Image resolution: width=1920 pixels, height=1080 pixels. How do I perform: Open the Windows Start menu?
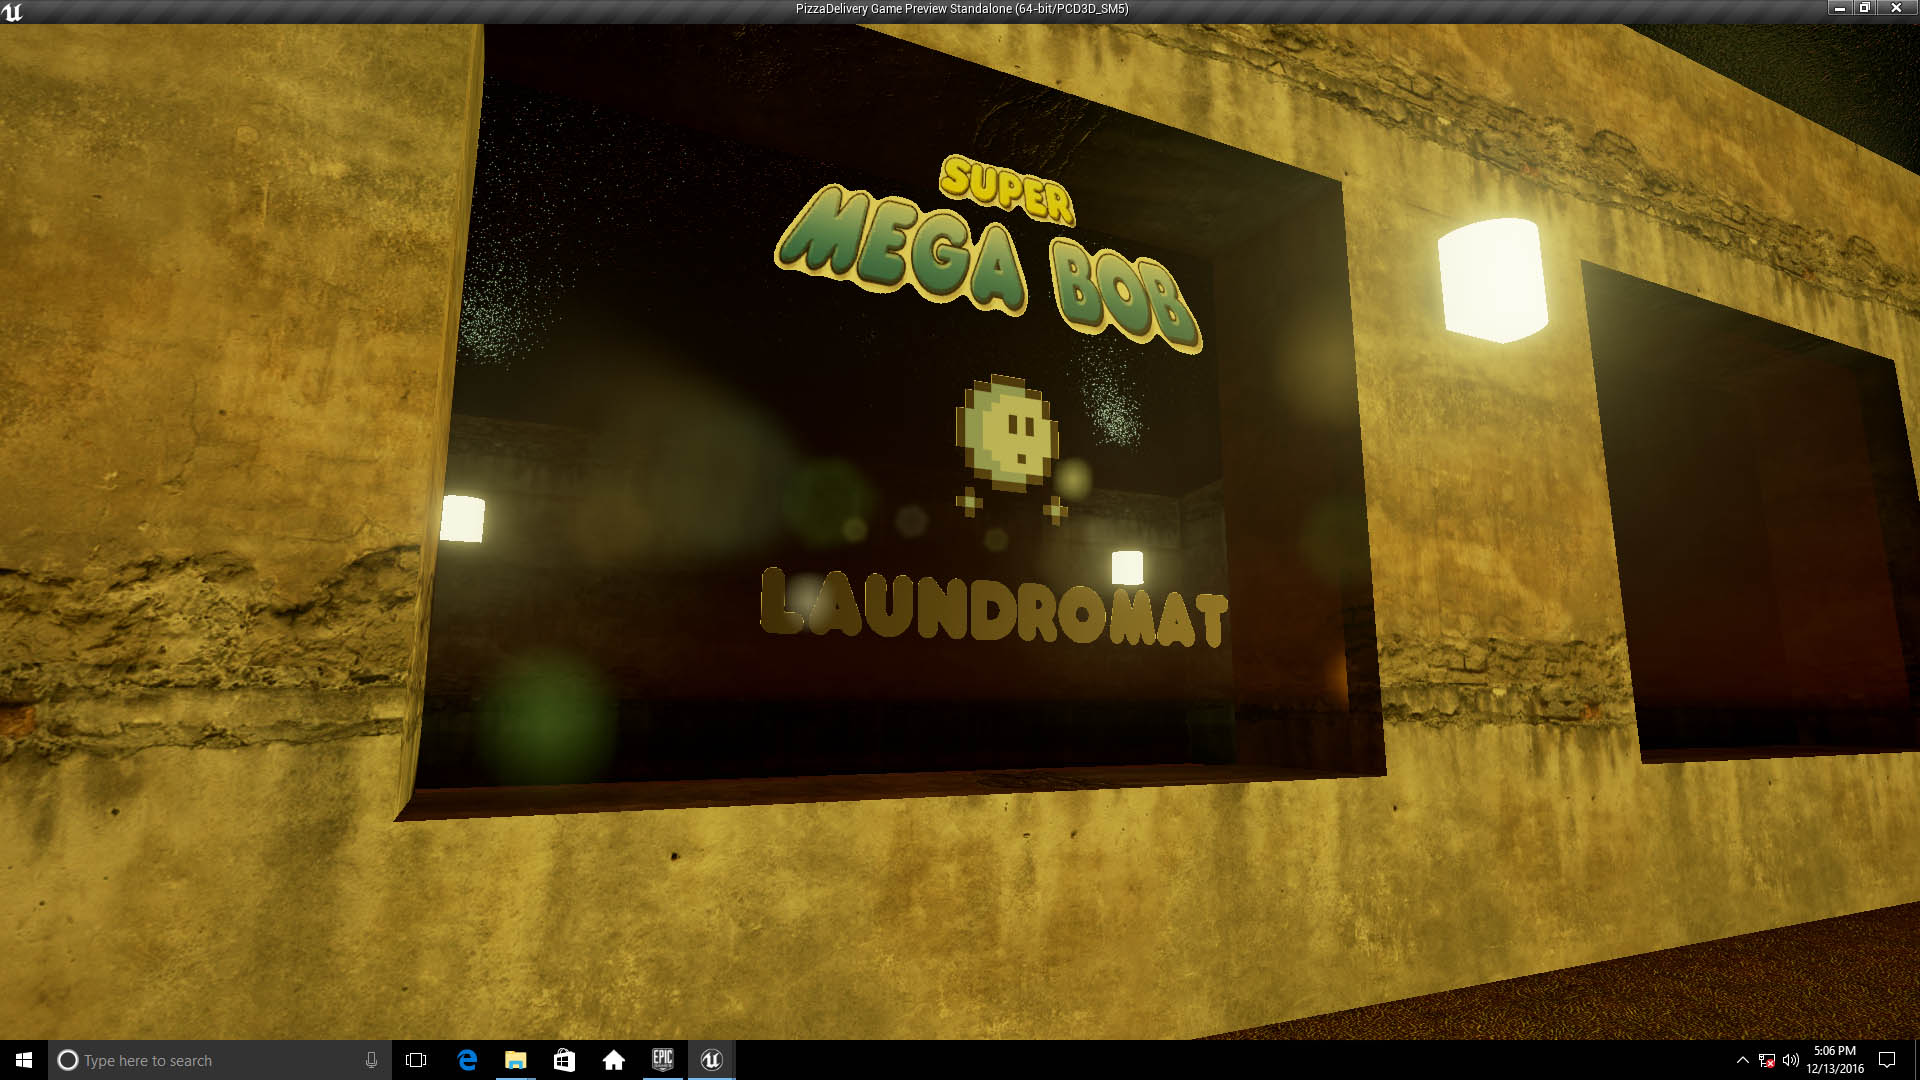[24, 1060]
